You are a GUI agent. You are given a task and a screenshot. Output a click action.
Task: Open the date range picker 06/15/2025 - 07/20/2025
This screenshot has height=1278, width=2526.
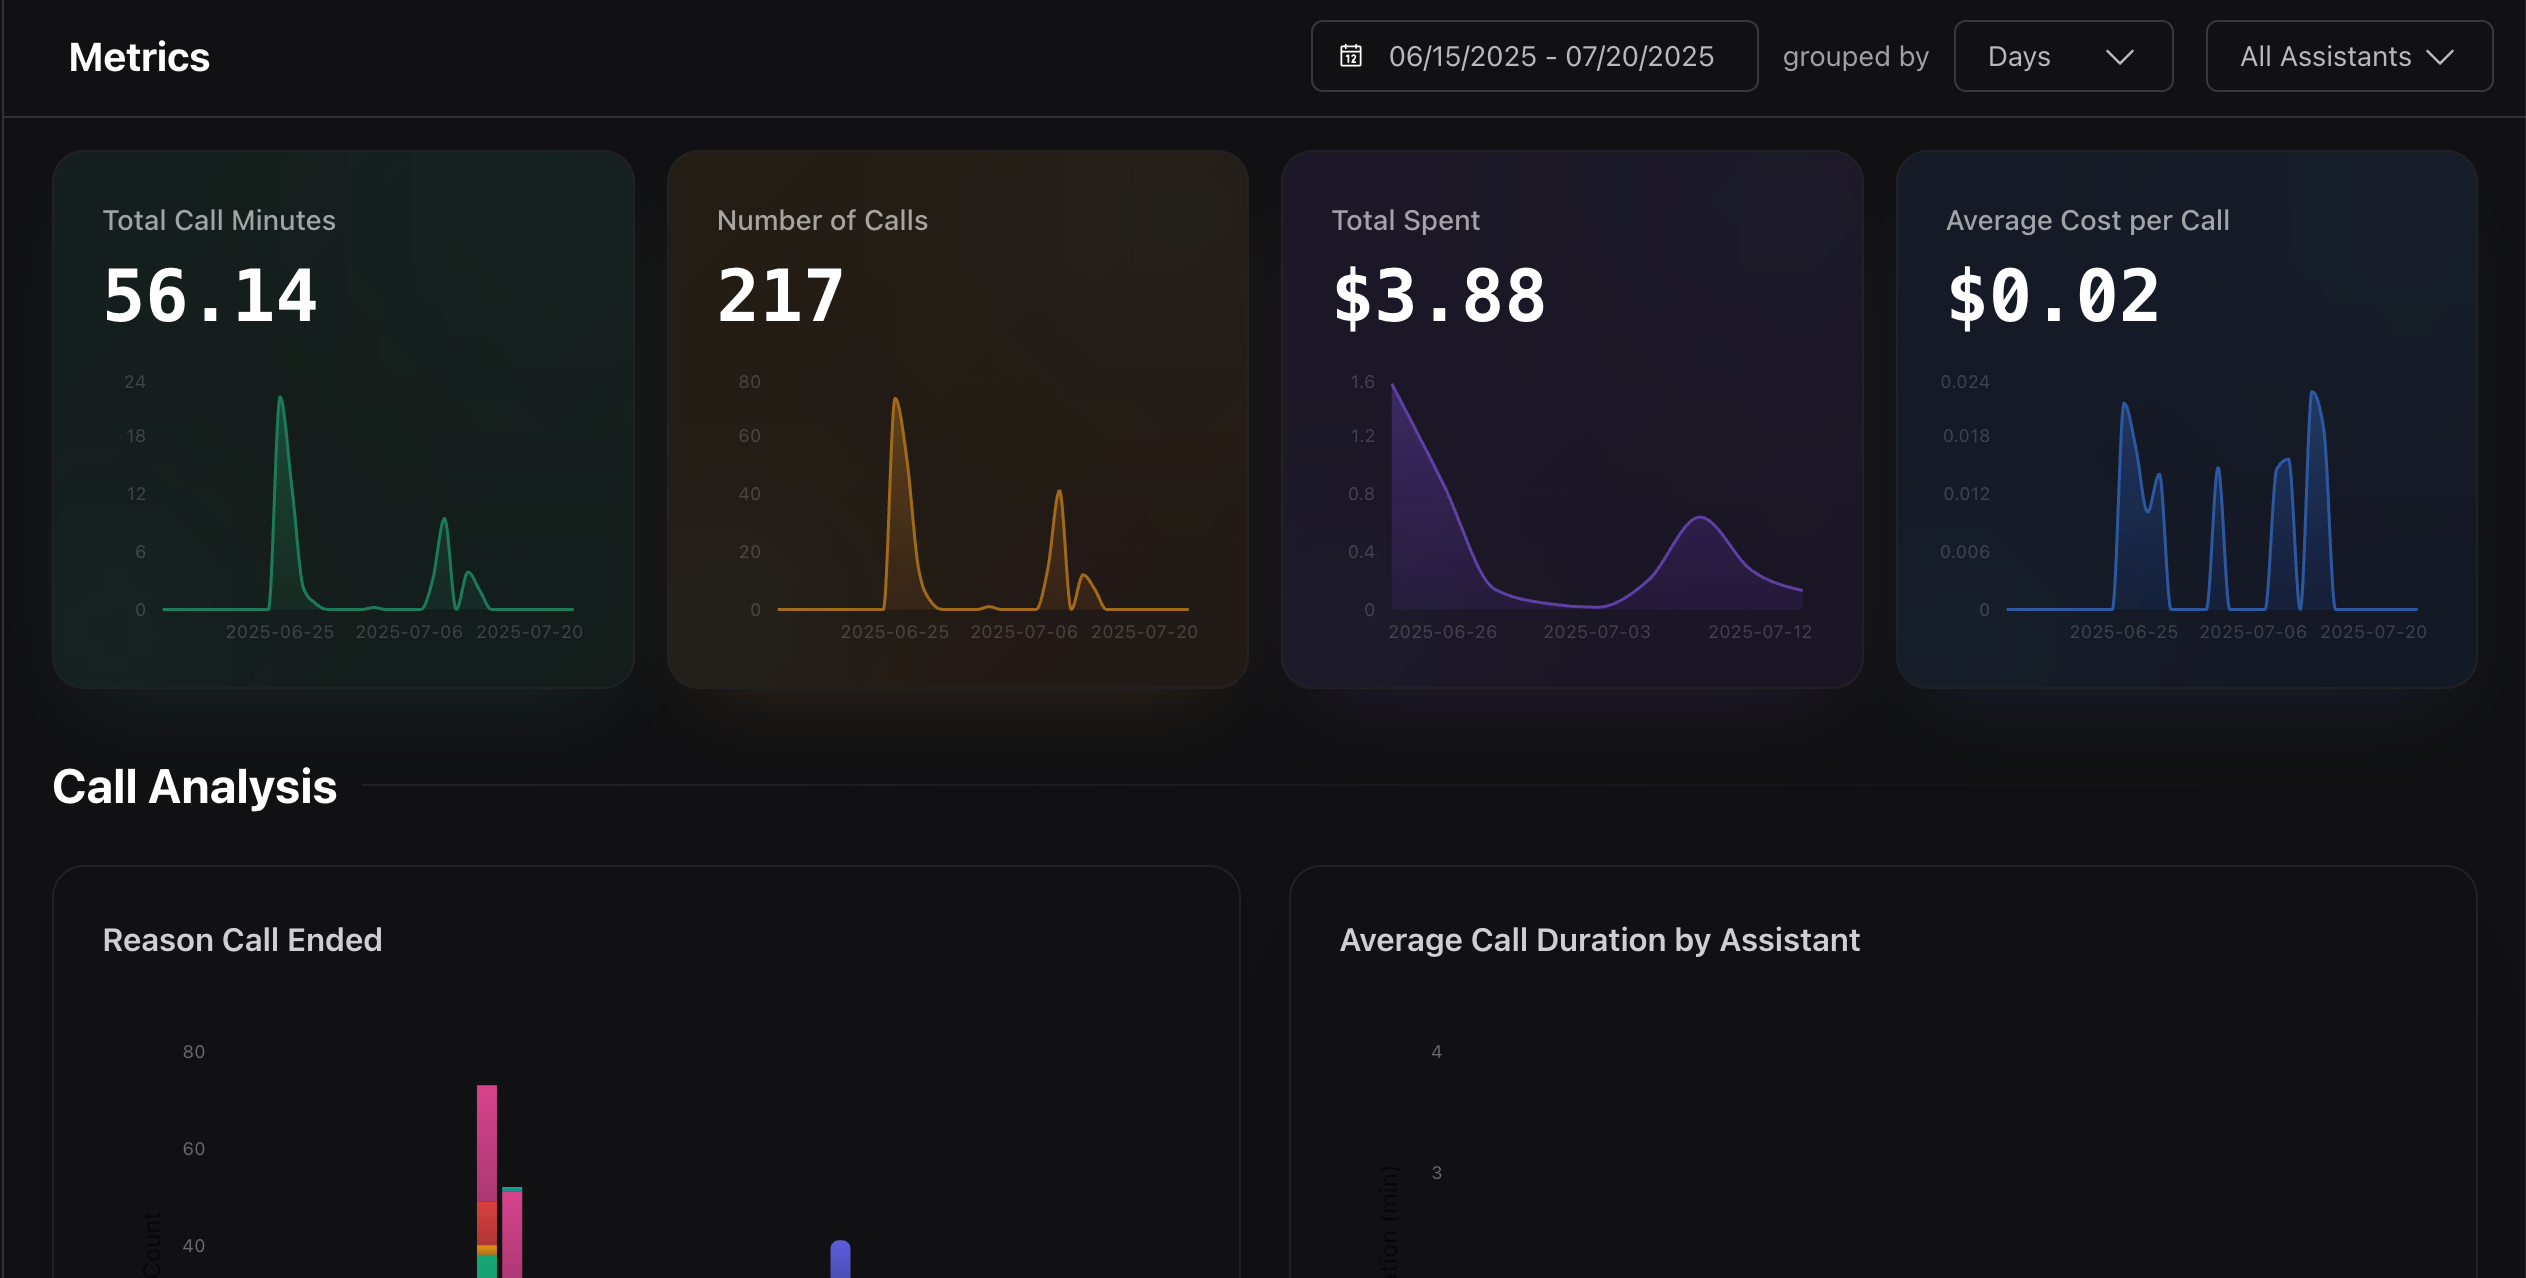pos(1550,56)
